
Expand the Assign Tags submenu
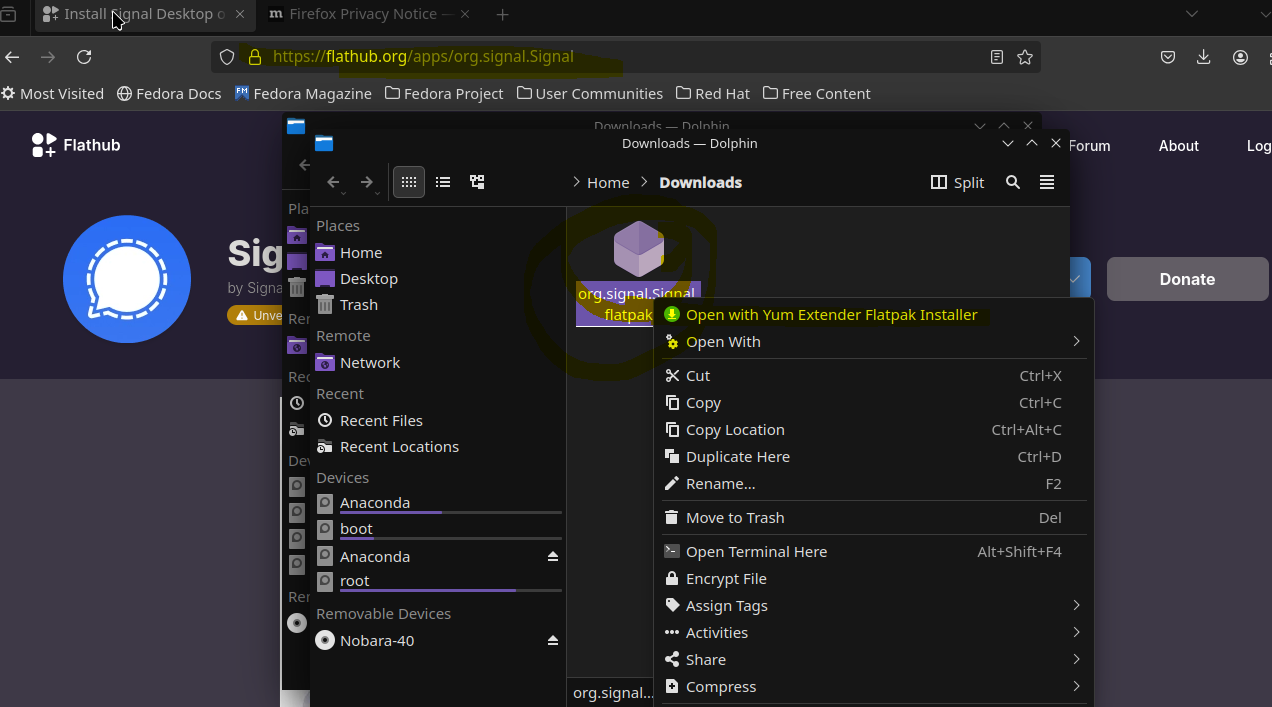(876, 605)
